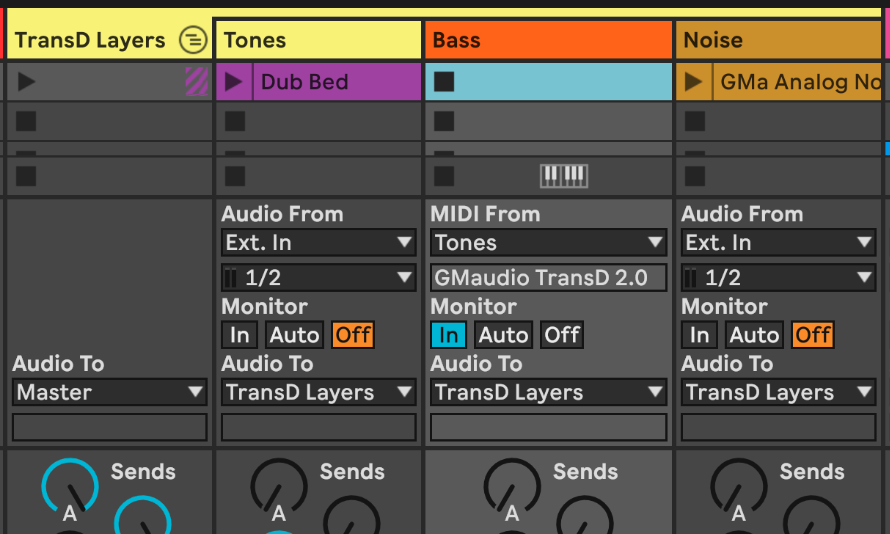
Task: Set Bass monitor to Off
Action: (x=562, y=335)
